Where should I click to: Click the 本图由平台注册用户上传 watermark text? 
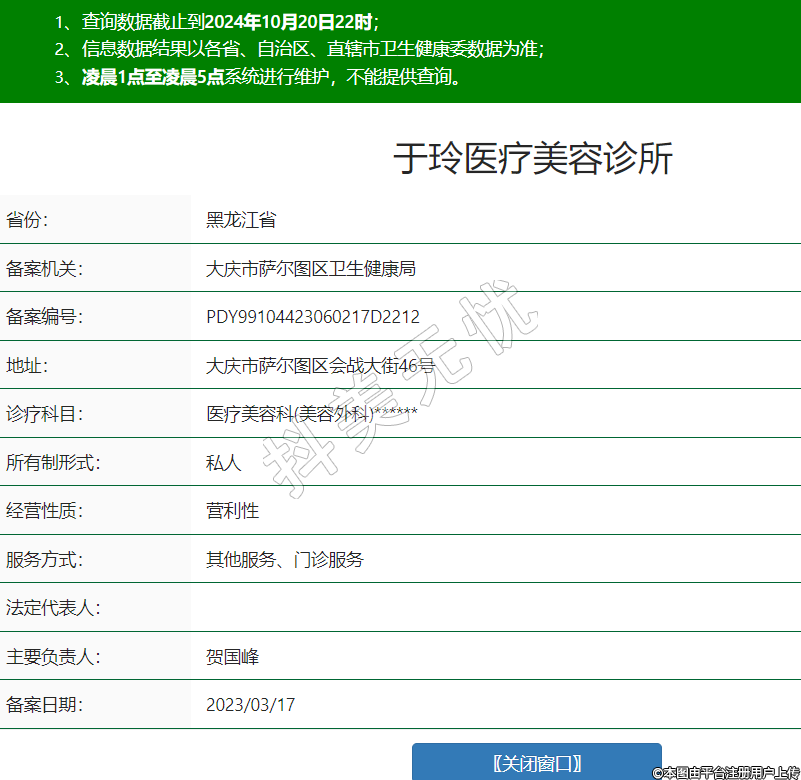click(725, 772)
